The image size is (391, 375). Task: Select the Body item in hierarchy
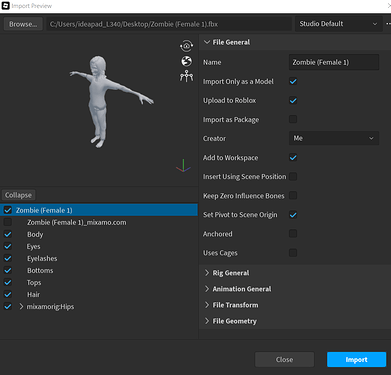(35, 234)
